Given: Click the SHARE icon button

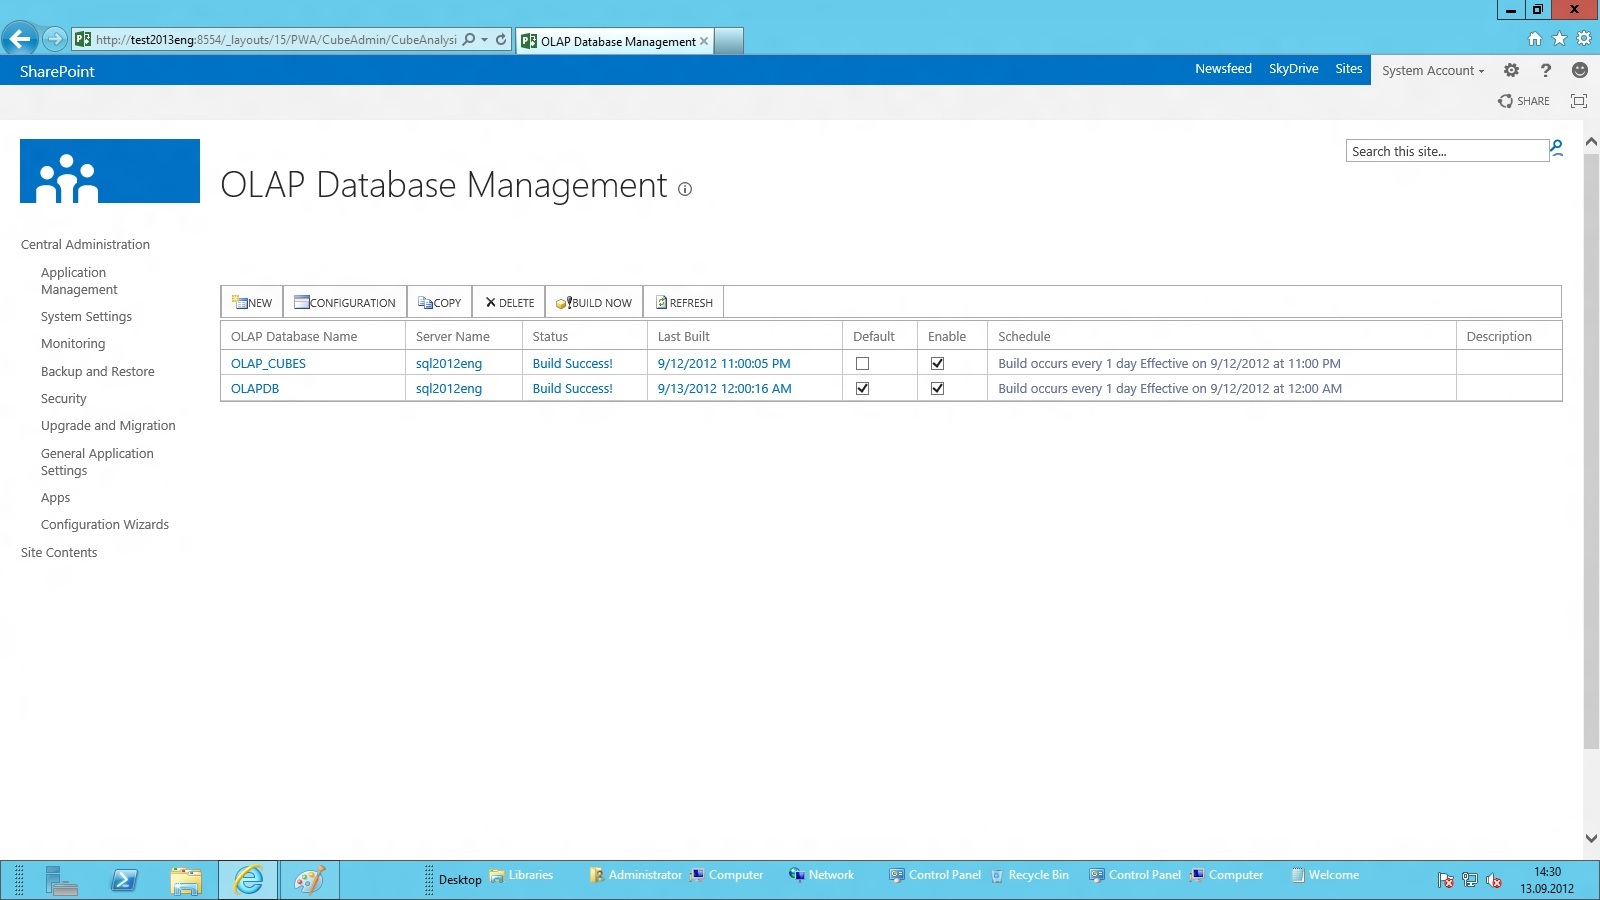Looking at the screenshot, I should pyautogui.click(x=1524, y=101).
